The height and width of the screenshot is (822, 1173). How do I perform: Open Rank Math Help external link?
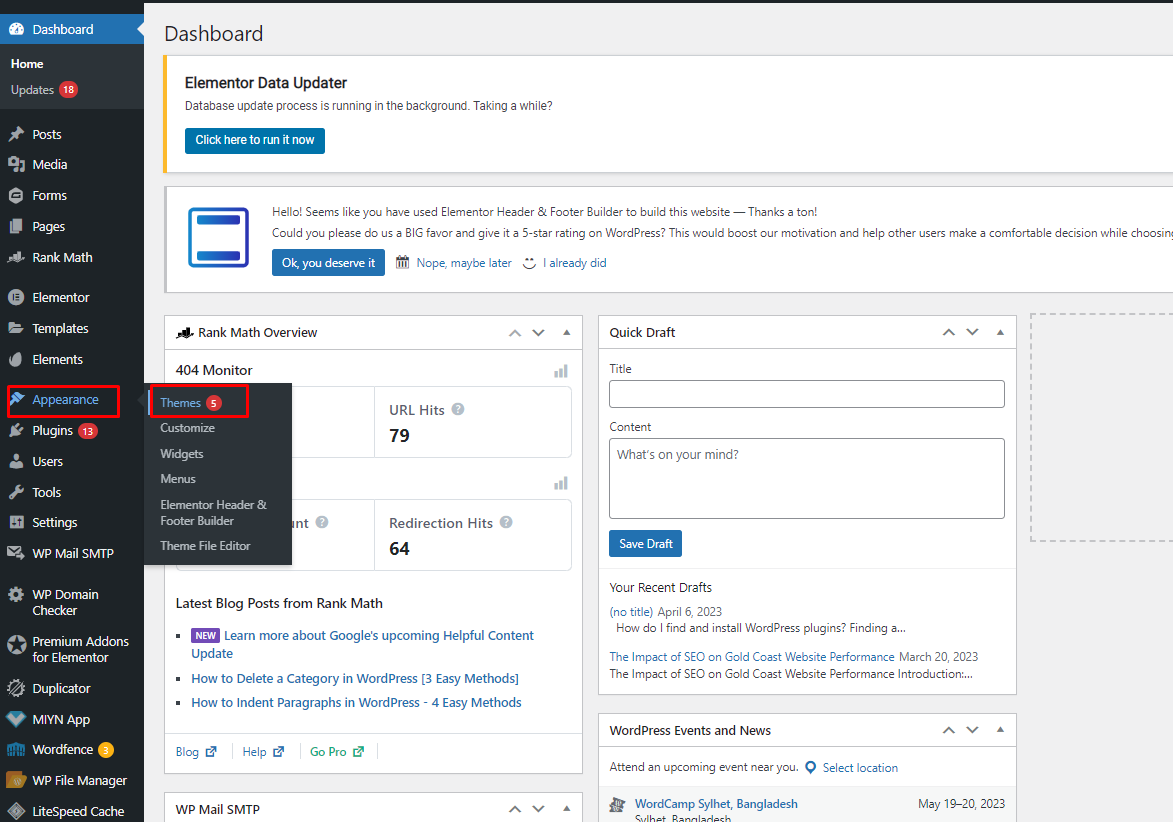tap(263, 752)
